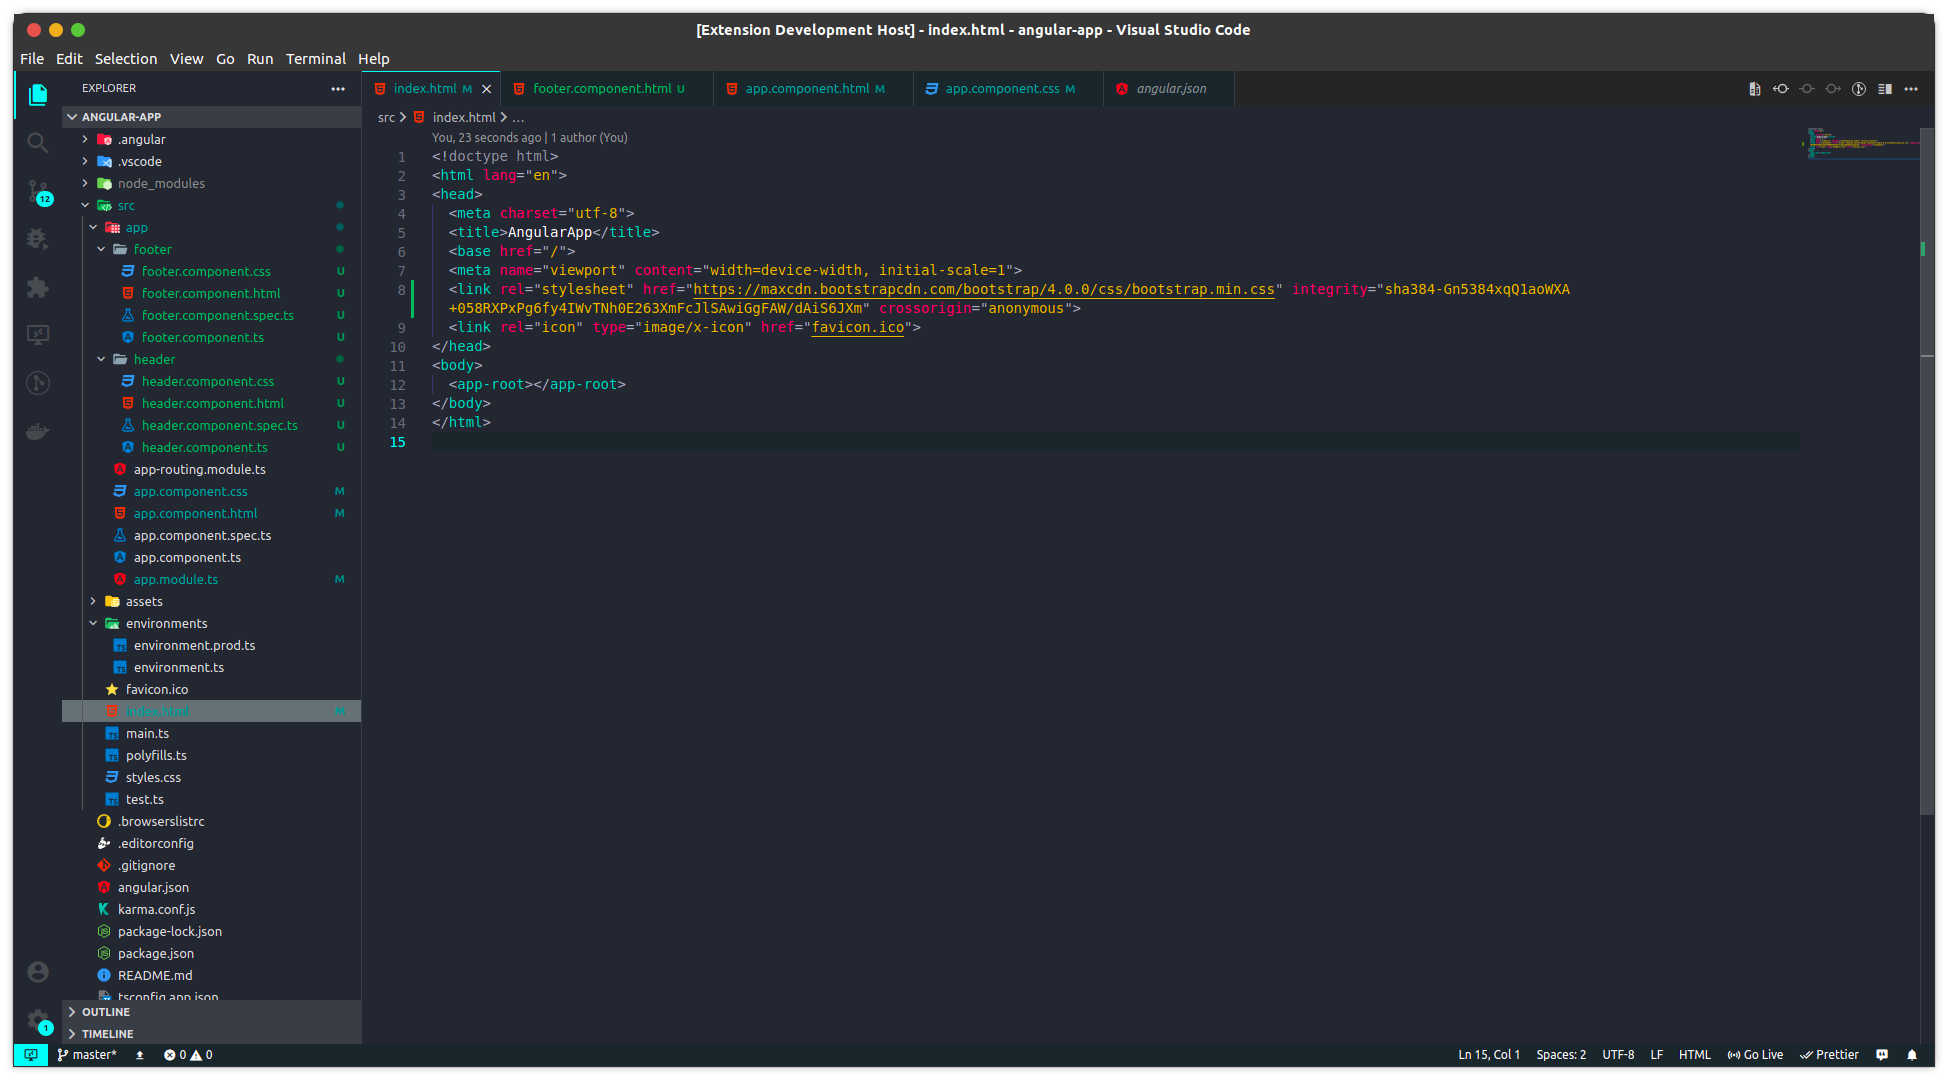This screenshot has height=1080, width=1948.
Task: Open Explorer Views and More Actions menu
Action: pos(338,89)
